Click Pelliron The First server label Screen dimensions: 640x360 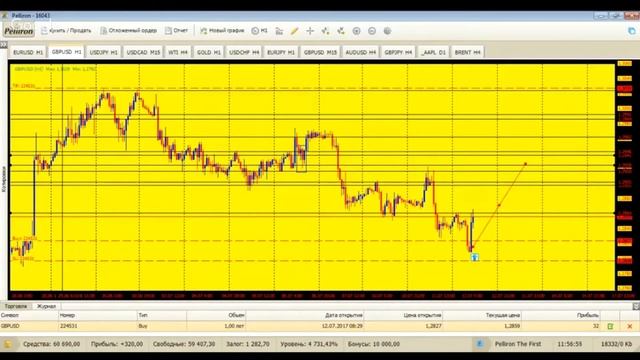(518, 344)
